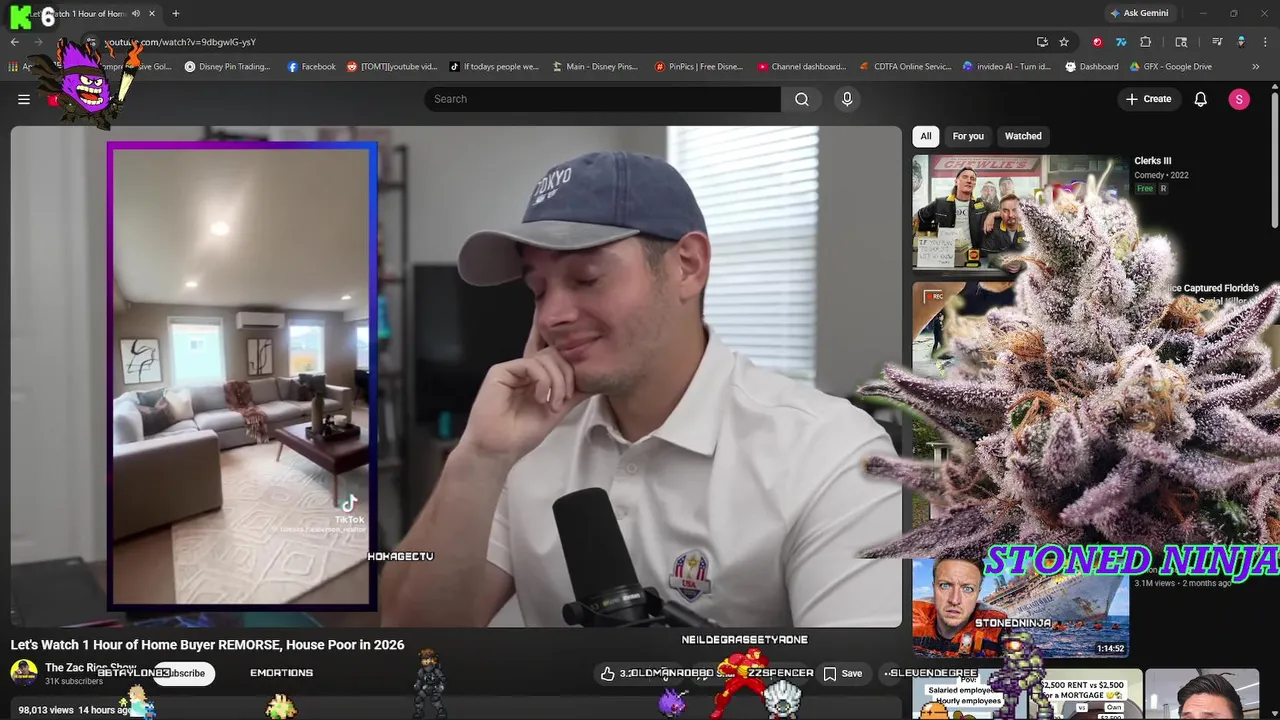Image resolution: width=1280 pixels, height=720 pixels.
Task: Open The Zac Rios Show channel avatar
Action: 24,673
